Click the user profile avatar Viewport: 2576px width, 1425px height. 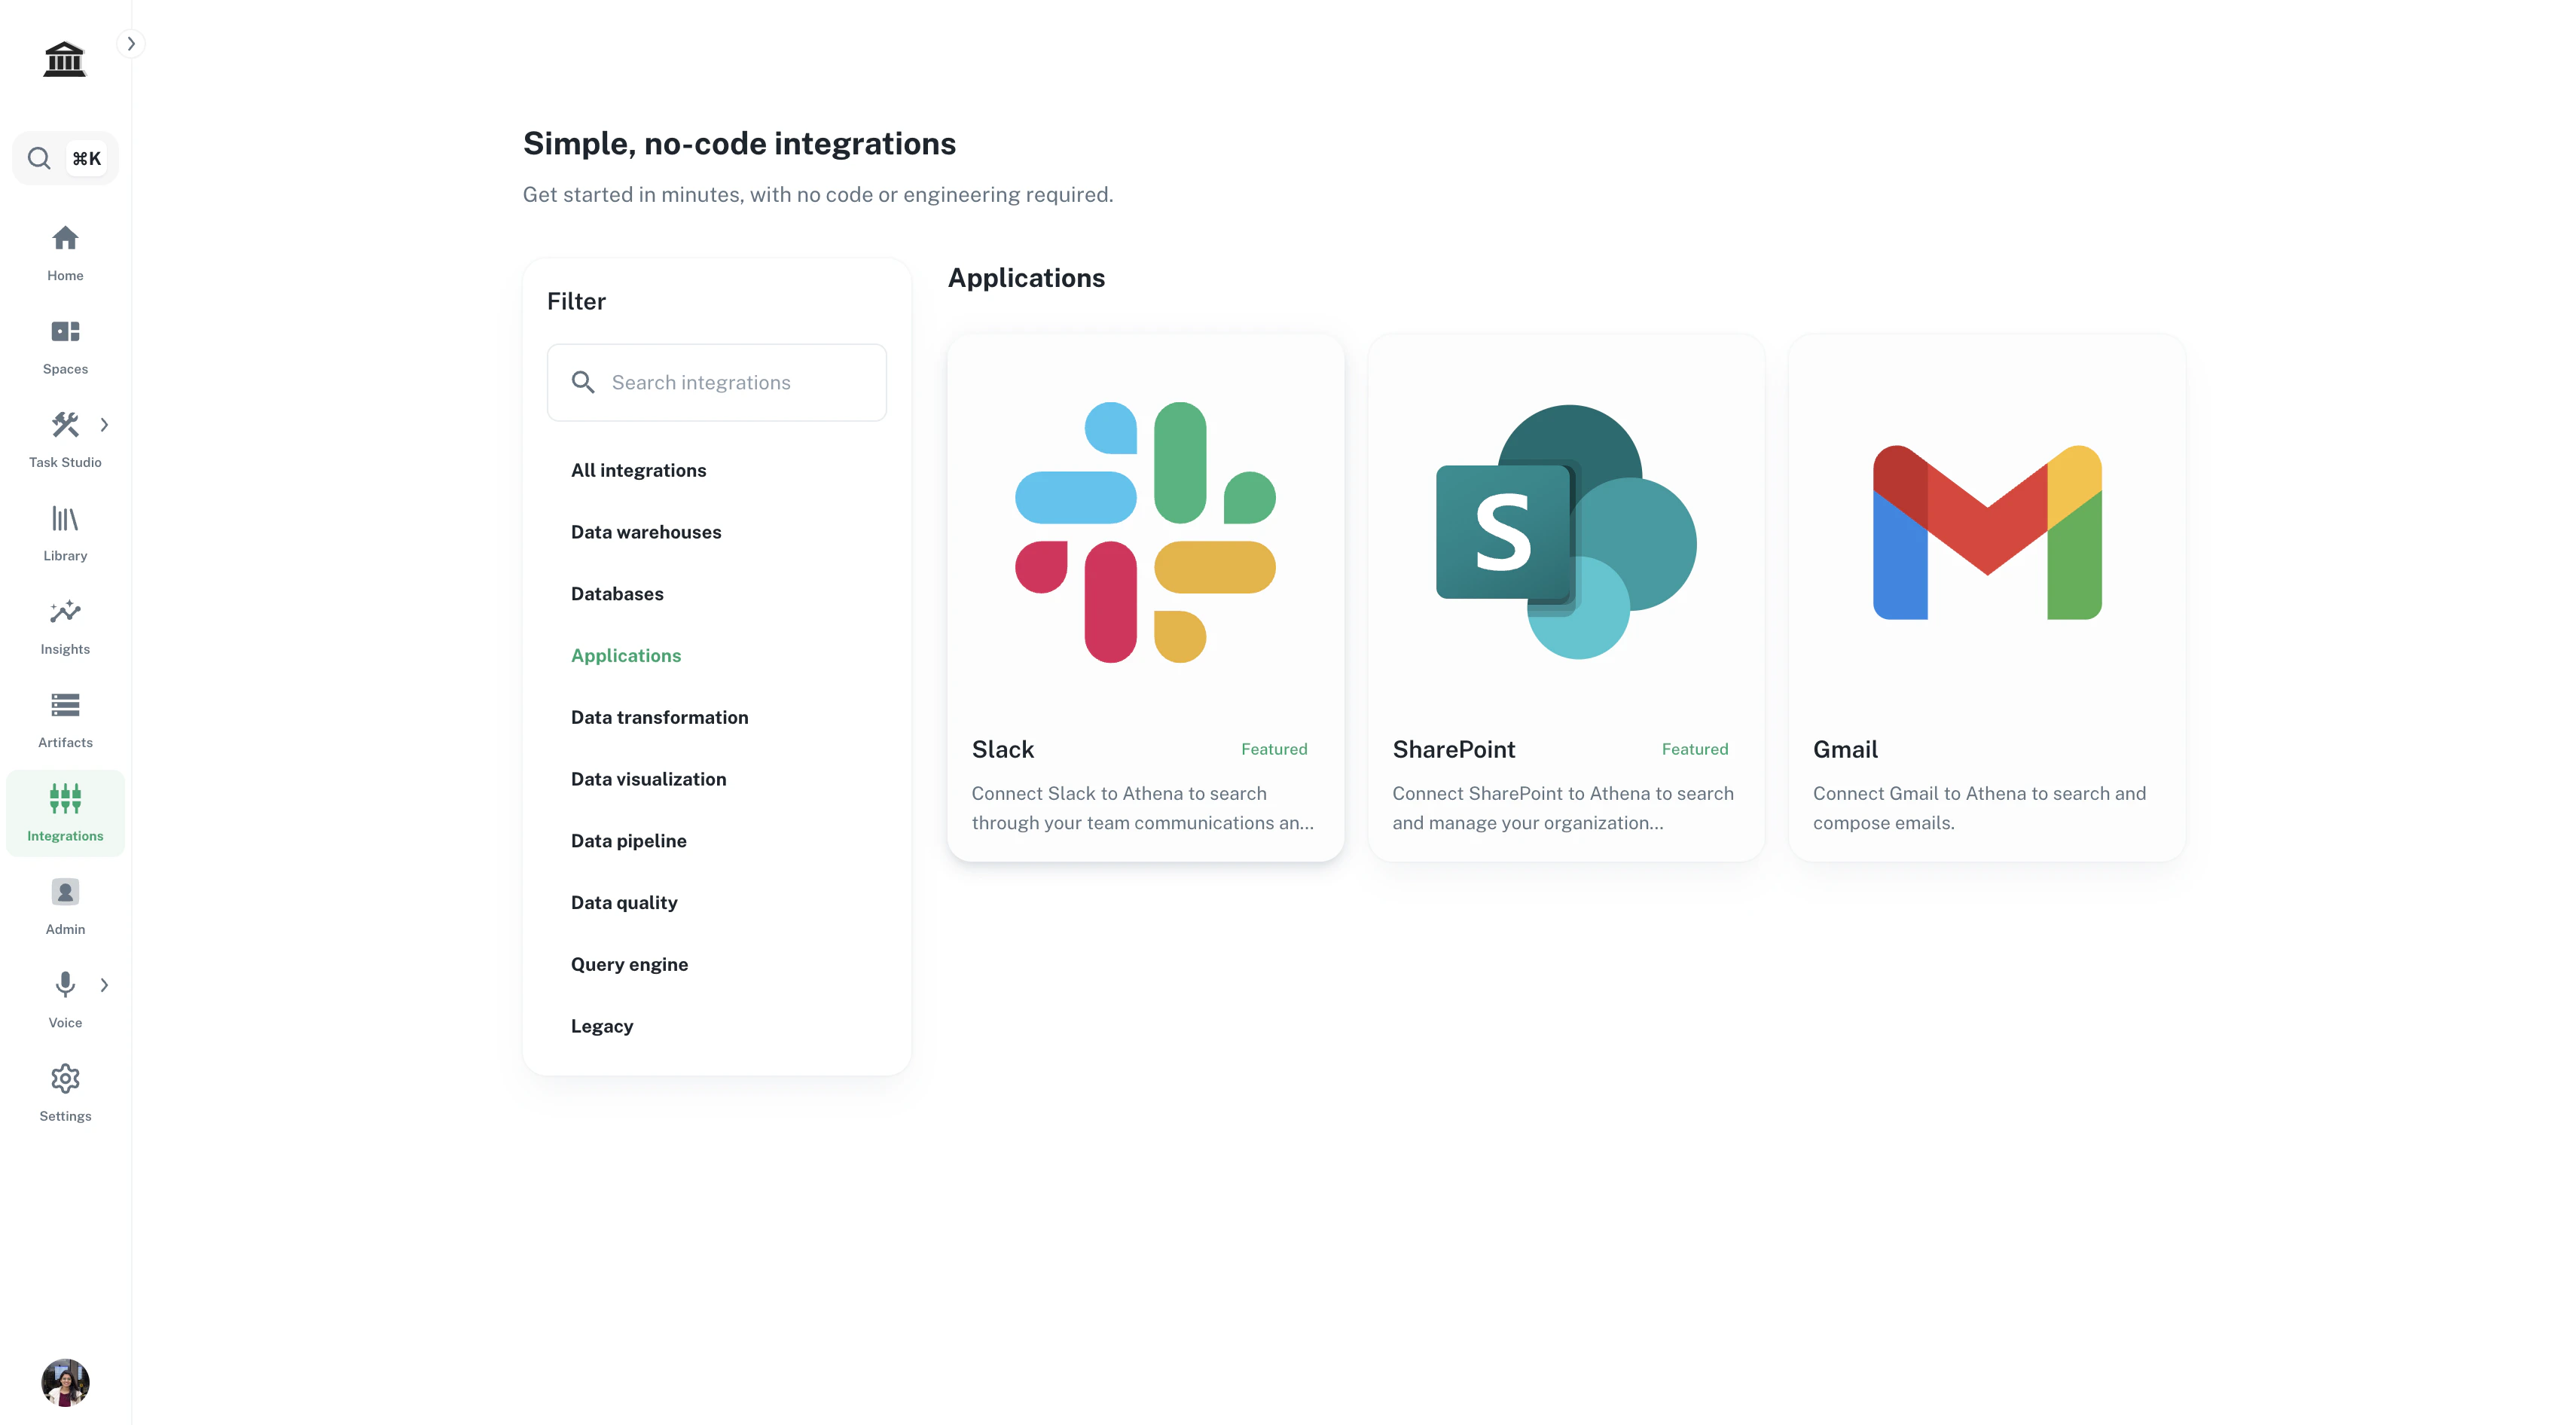coord(65,1382)
